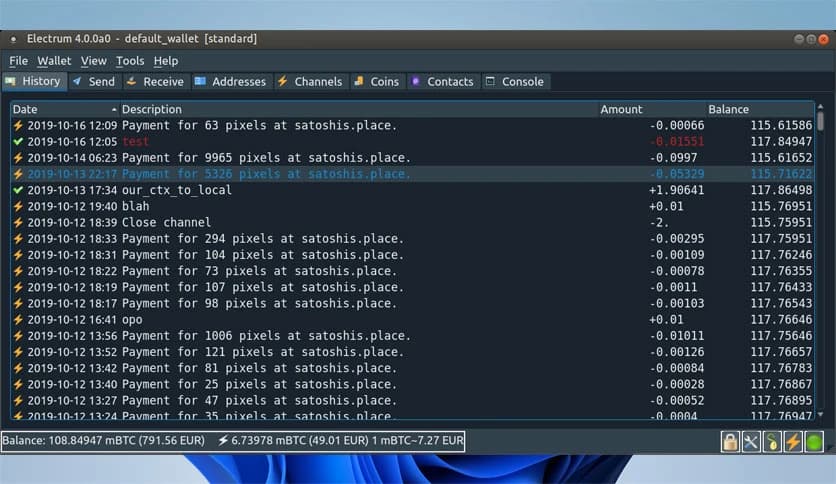Click the 2019-10-14 06:23 date cell
The height and width of the screenshot is (484, 836).
[x=72, y=158]
